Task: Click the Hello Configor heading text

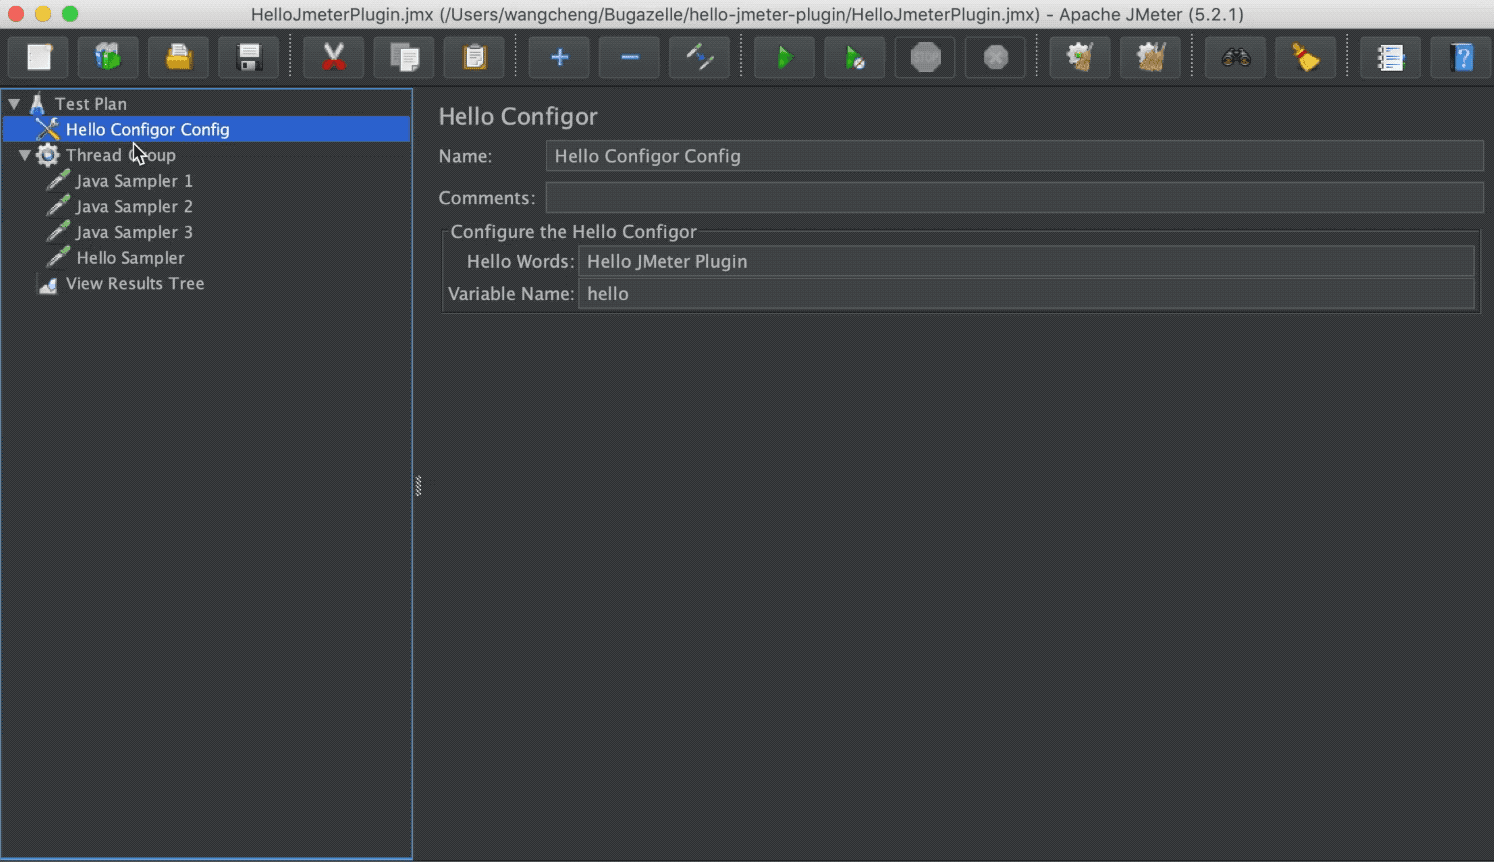Action: pyautogui.click(x=518, y=117)
